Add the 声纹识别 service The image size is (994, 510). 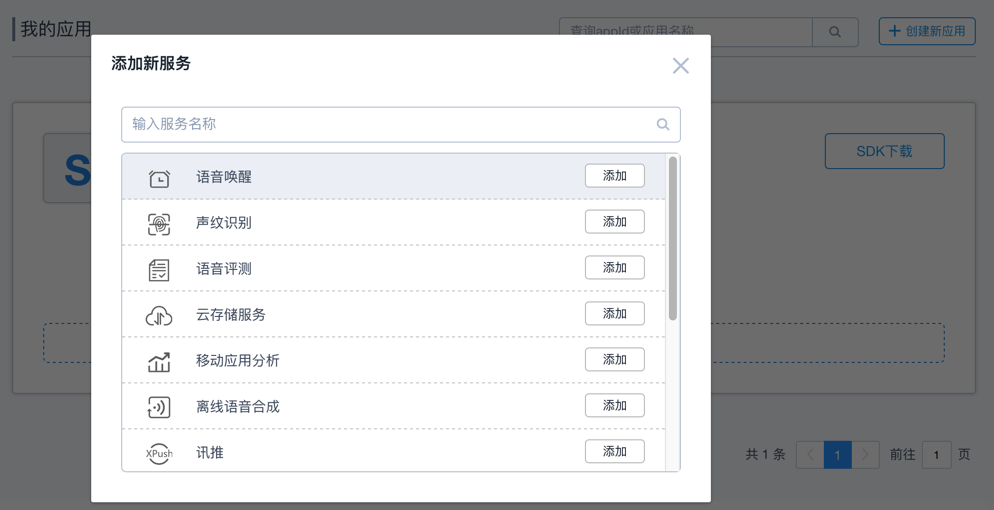coord(614,222)
